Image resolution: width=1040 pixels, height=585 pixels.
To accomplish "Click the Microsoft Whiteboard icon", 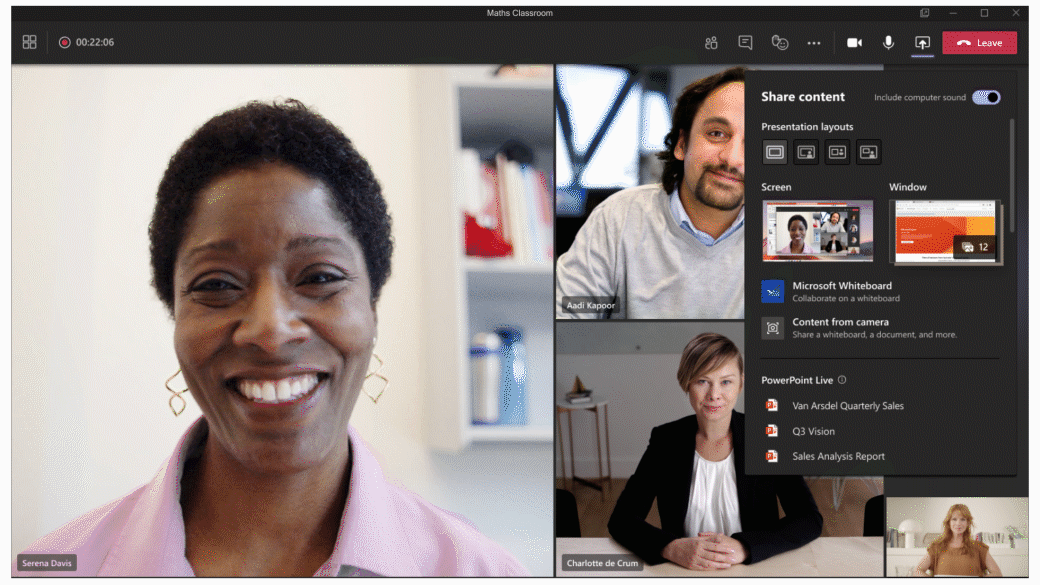I will pos(772,291).
